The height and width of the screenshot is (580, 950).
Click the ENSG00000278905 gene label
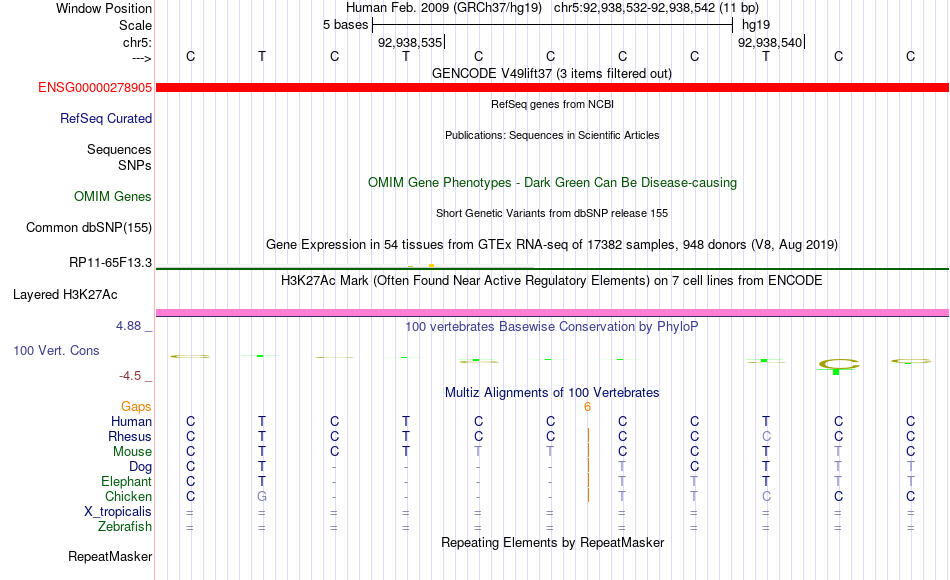point(95,87)
